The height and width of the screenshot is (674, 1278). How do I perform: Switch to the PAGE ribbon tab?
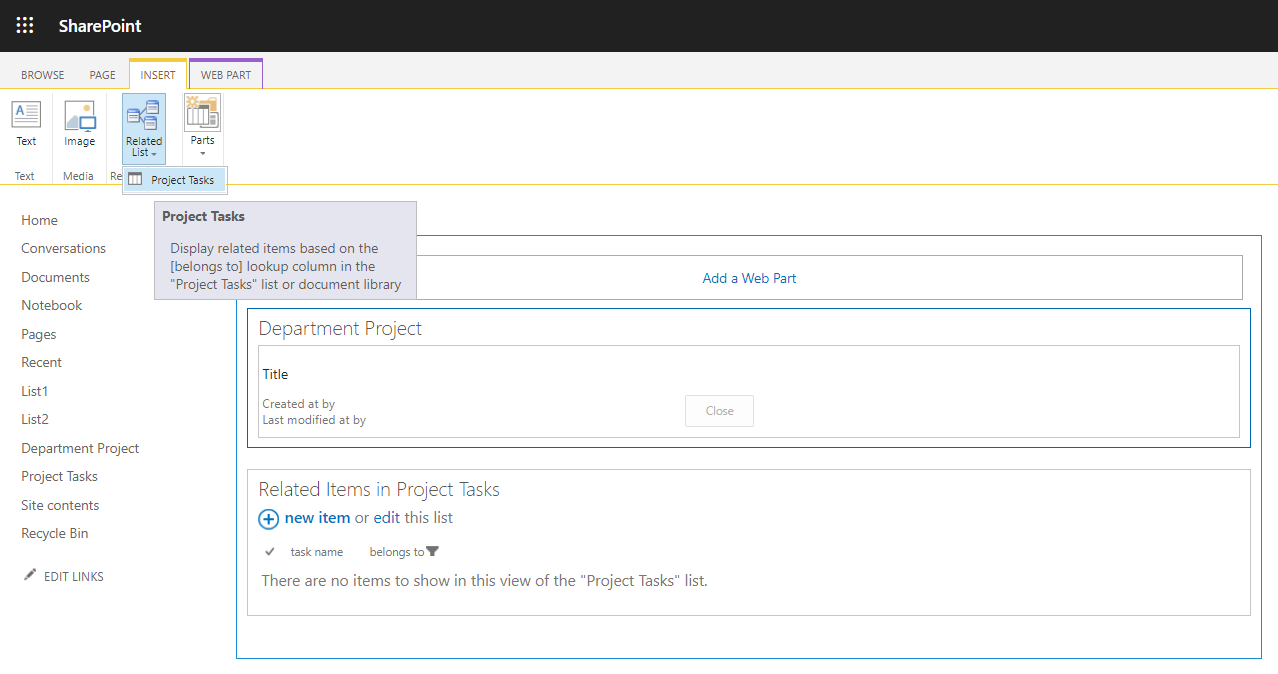(x=102, y=75)
